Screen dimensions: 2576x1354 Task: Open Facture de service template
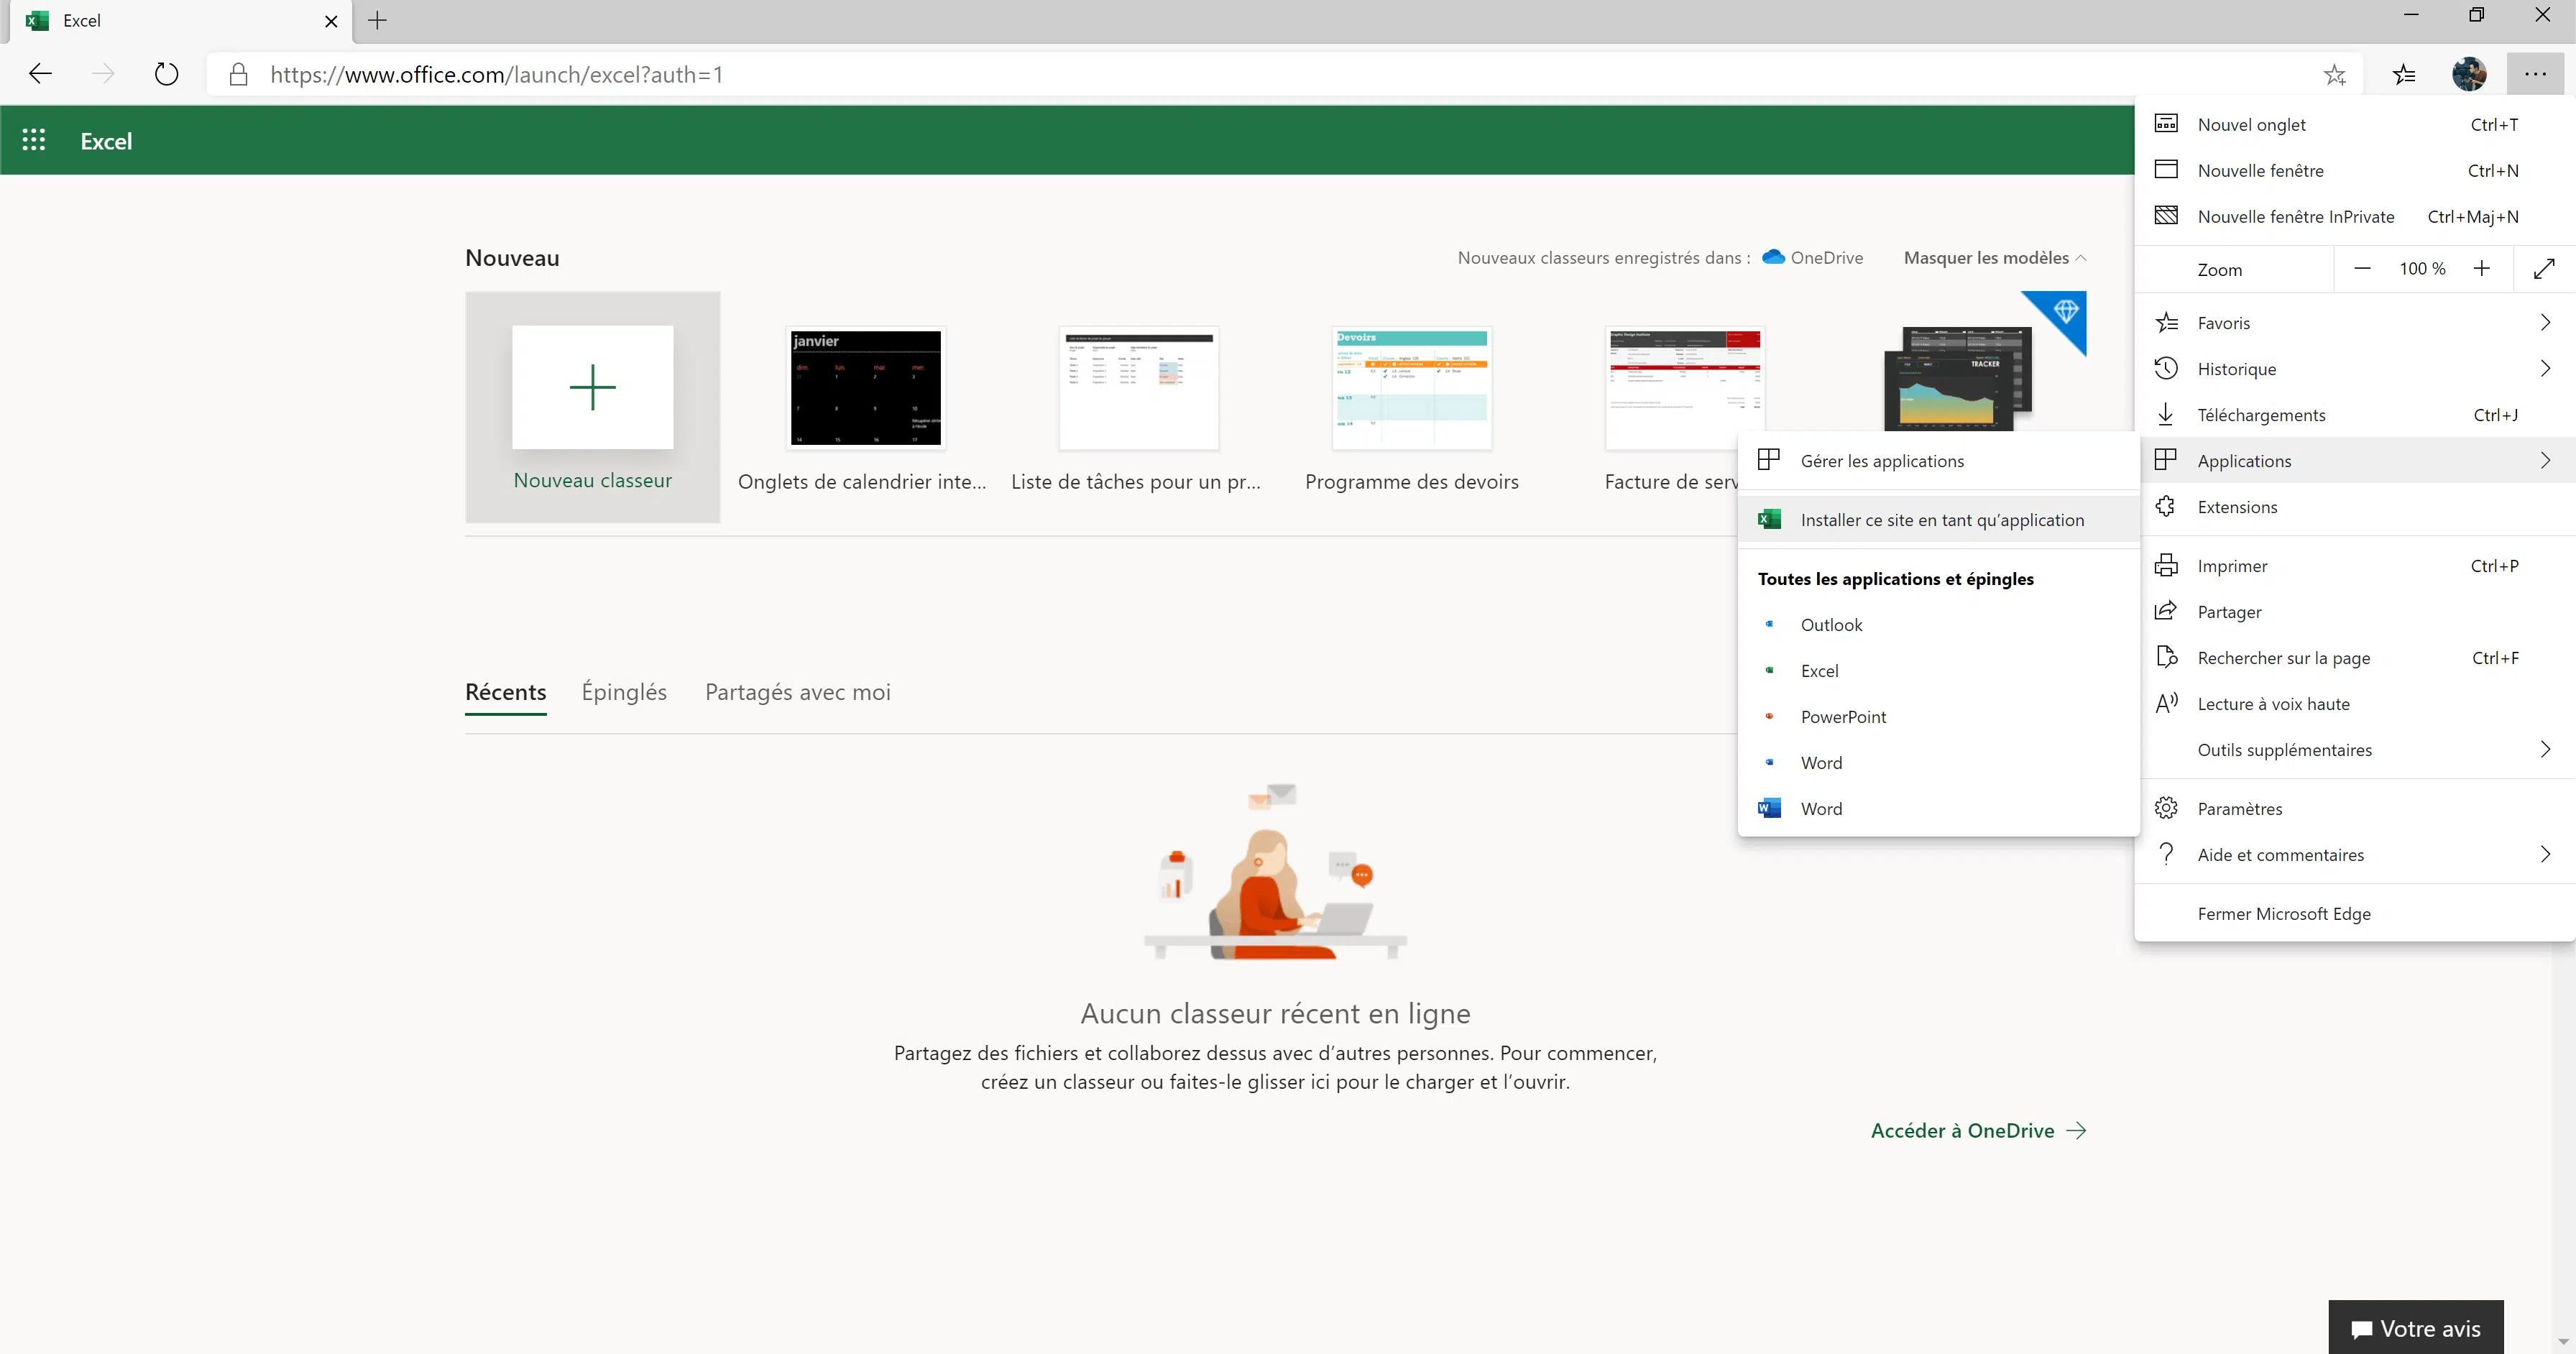tap(1684, 388)
